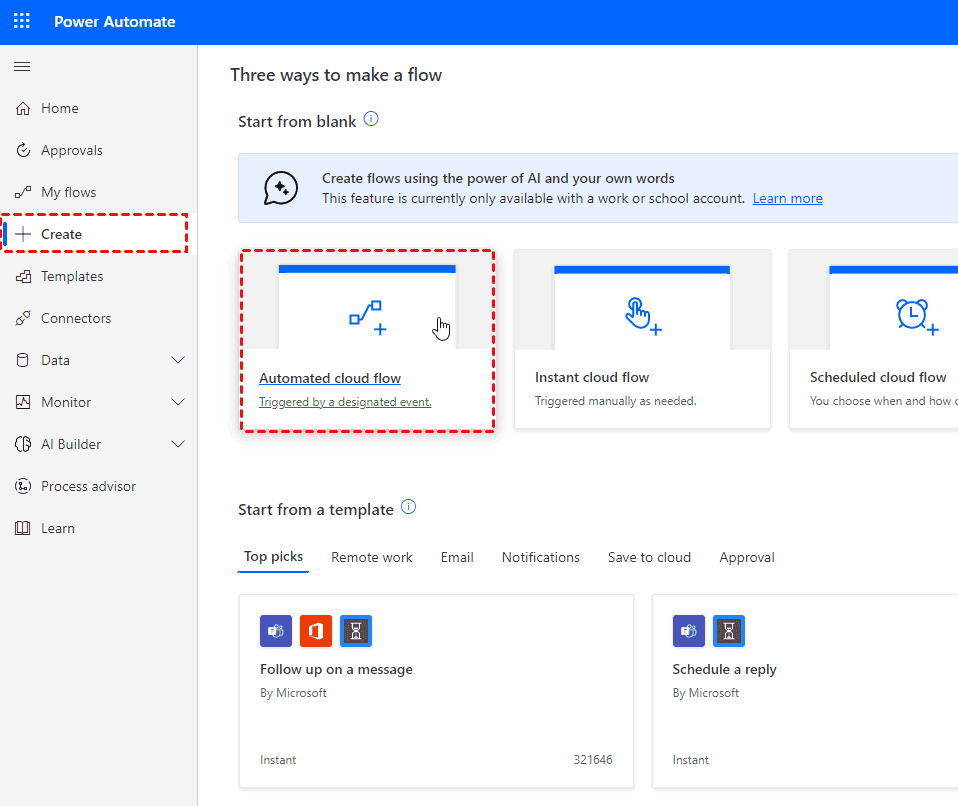Click the My flows icon
Screen dimensions: 958x806
click(22, 192)
